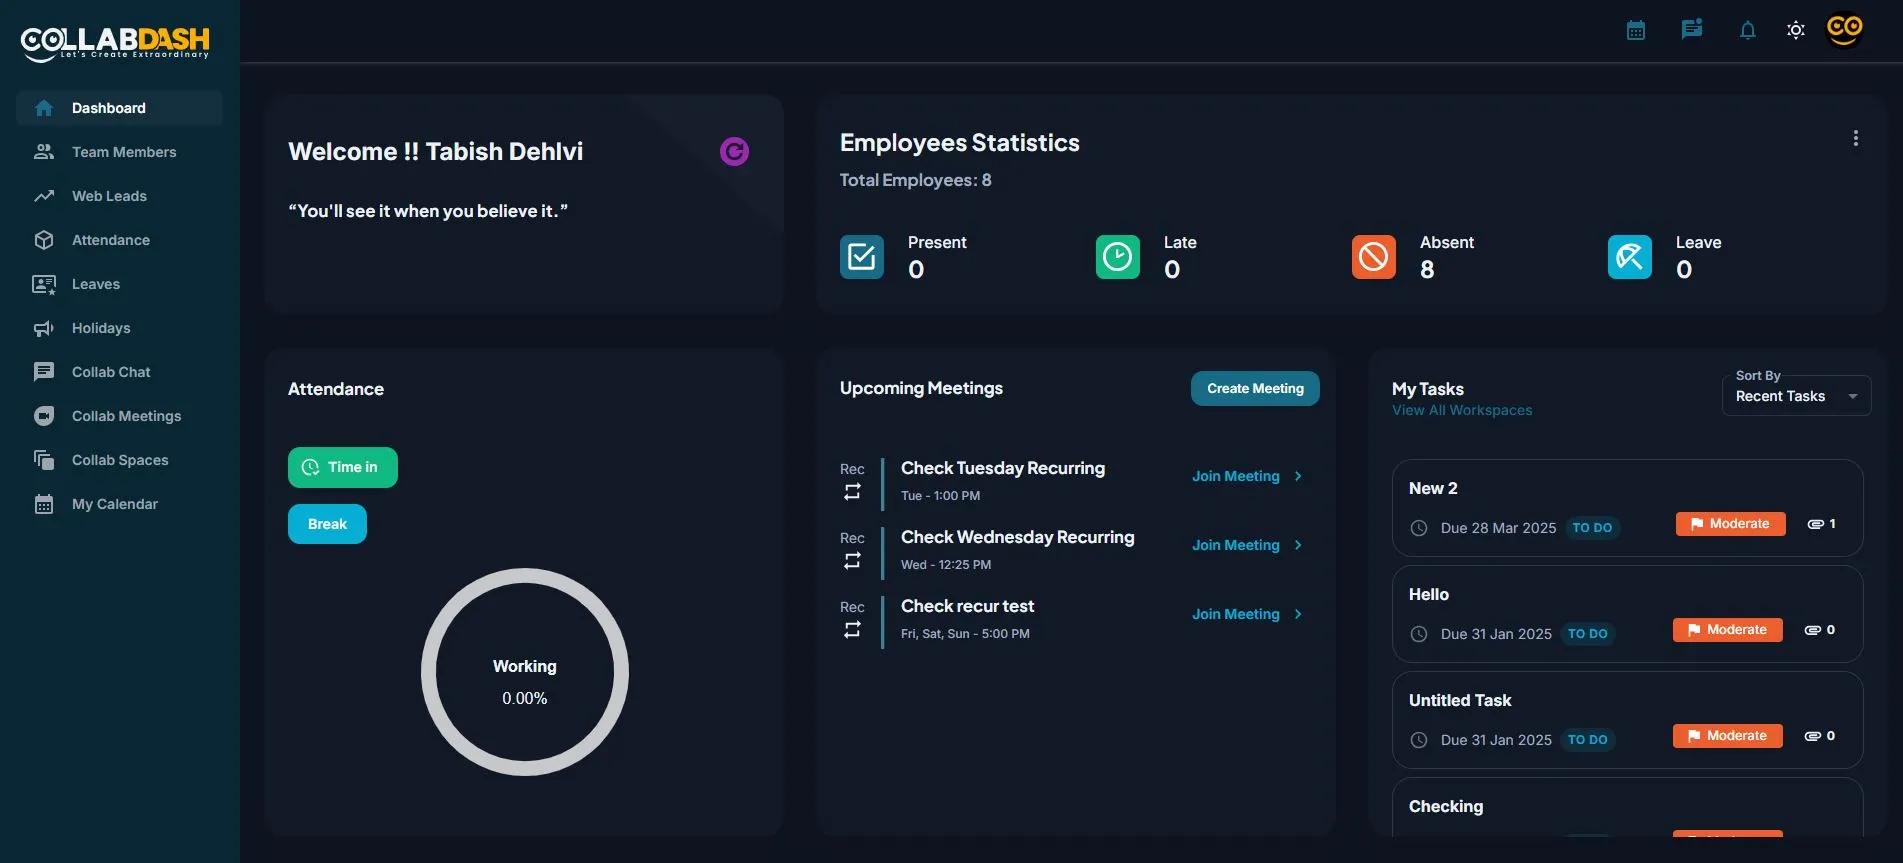Toggle light/dark theme sun icon

pos(1796,30)
